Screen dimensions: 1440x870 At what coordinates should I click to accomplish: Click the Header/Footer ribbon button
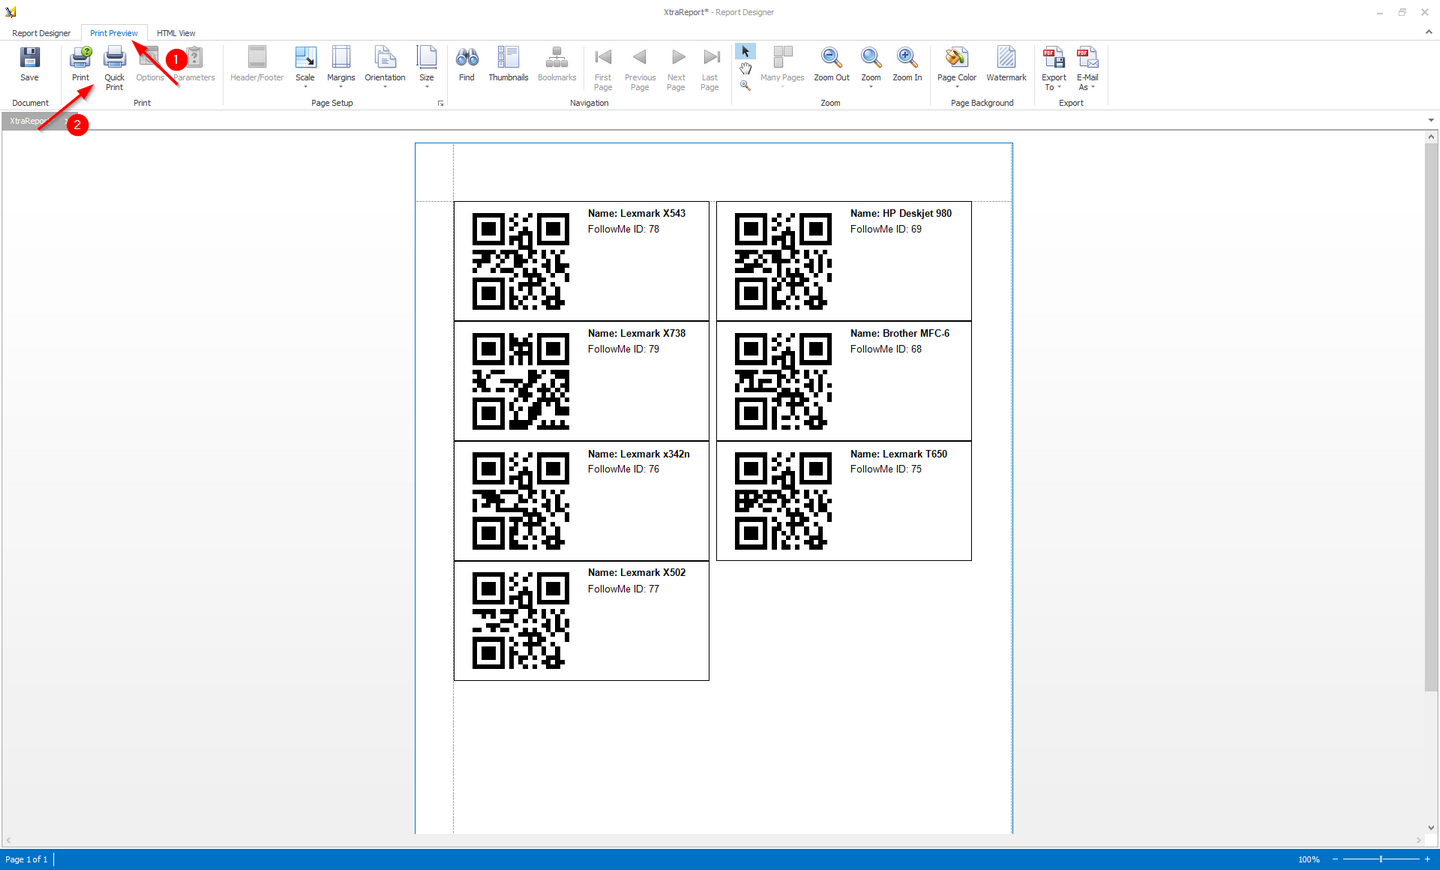click(x=257, y=65)
